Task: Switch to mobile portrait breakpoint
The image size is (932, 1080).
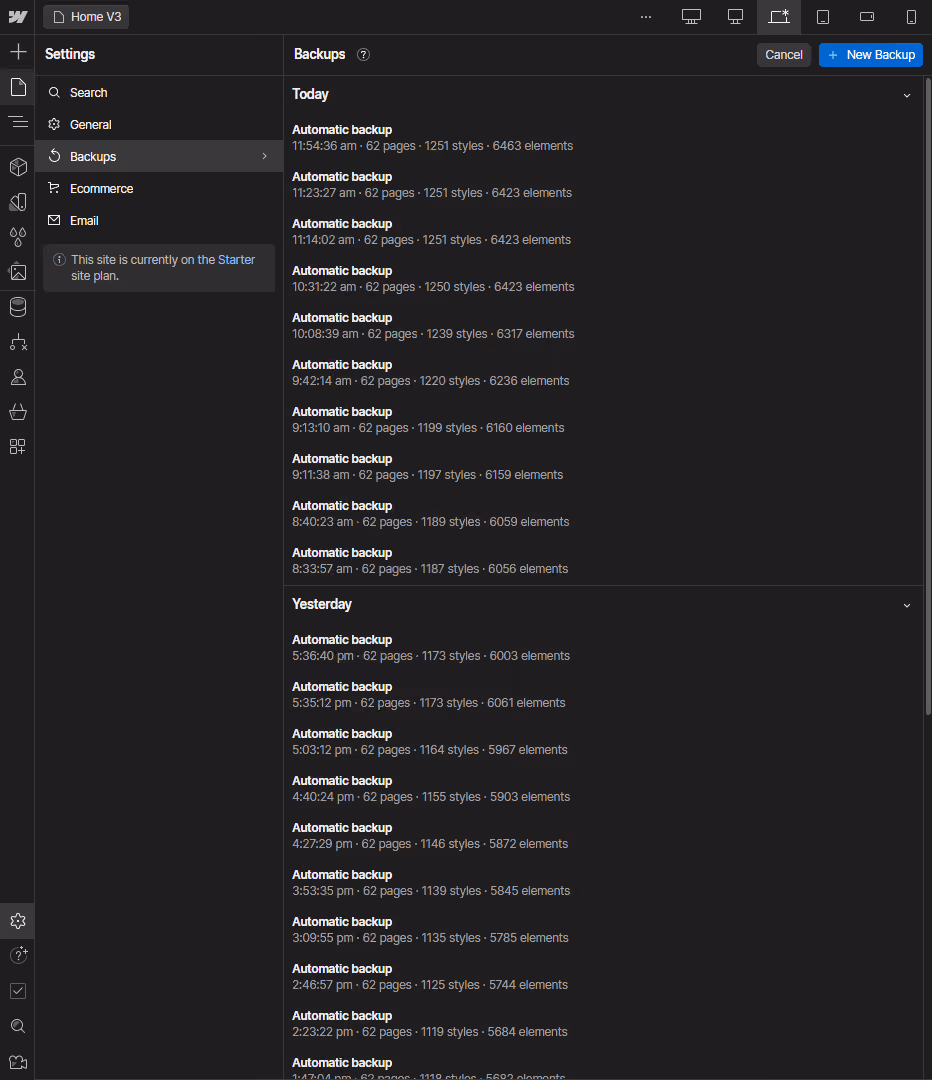Action: tap(911, 17)
